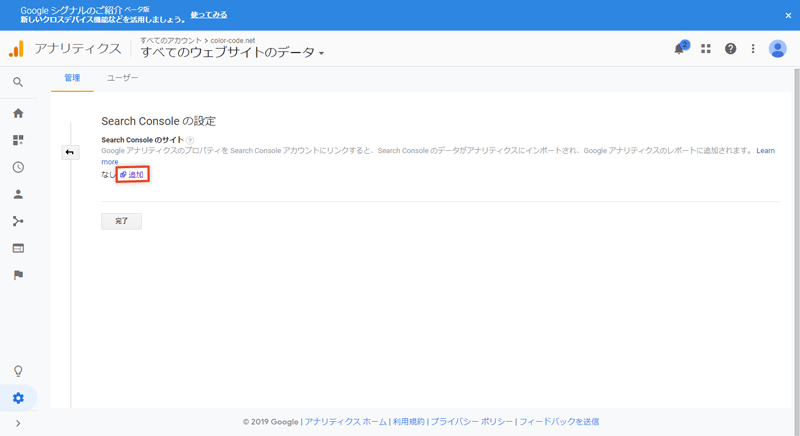This screenshot has width=800, height=436.
Task: Open the user account avatar
Action: coord(778,48)
